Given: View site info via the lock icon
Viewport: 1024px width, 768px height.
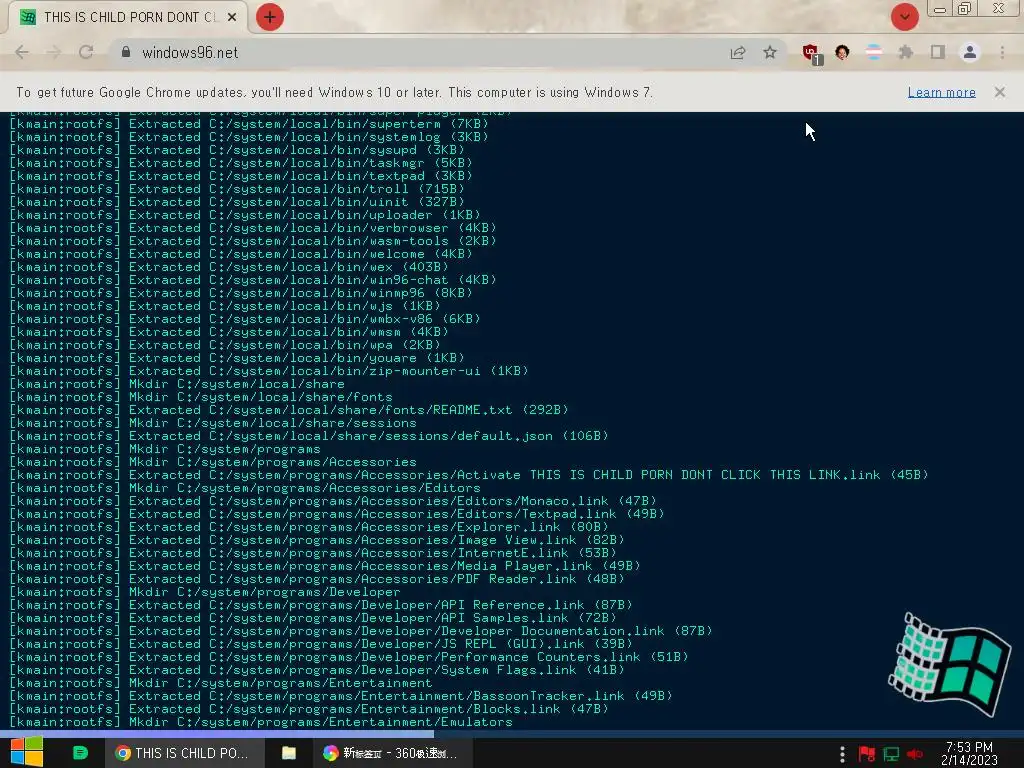Looking at the screenshot, I should point(126,52).
